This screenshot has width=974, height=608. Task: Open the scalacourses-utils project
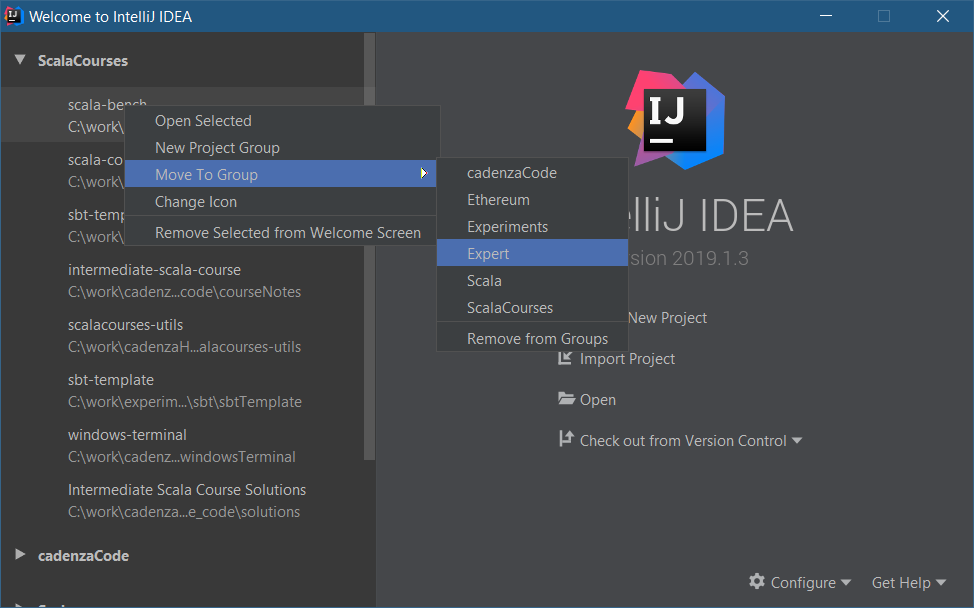184,335
